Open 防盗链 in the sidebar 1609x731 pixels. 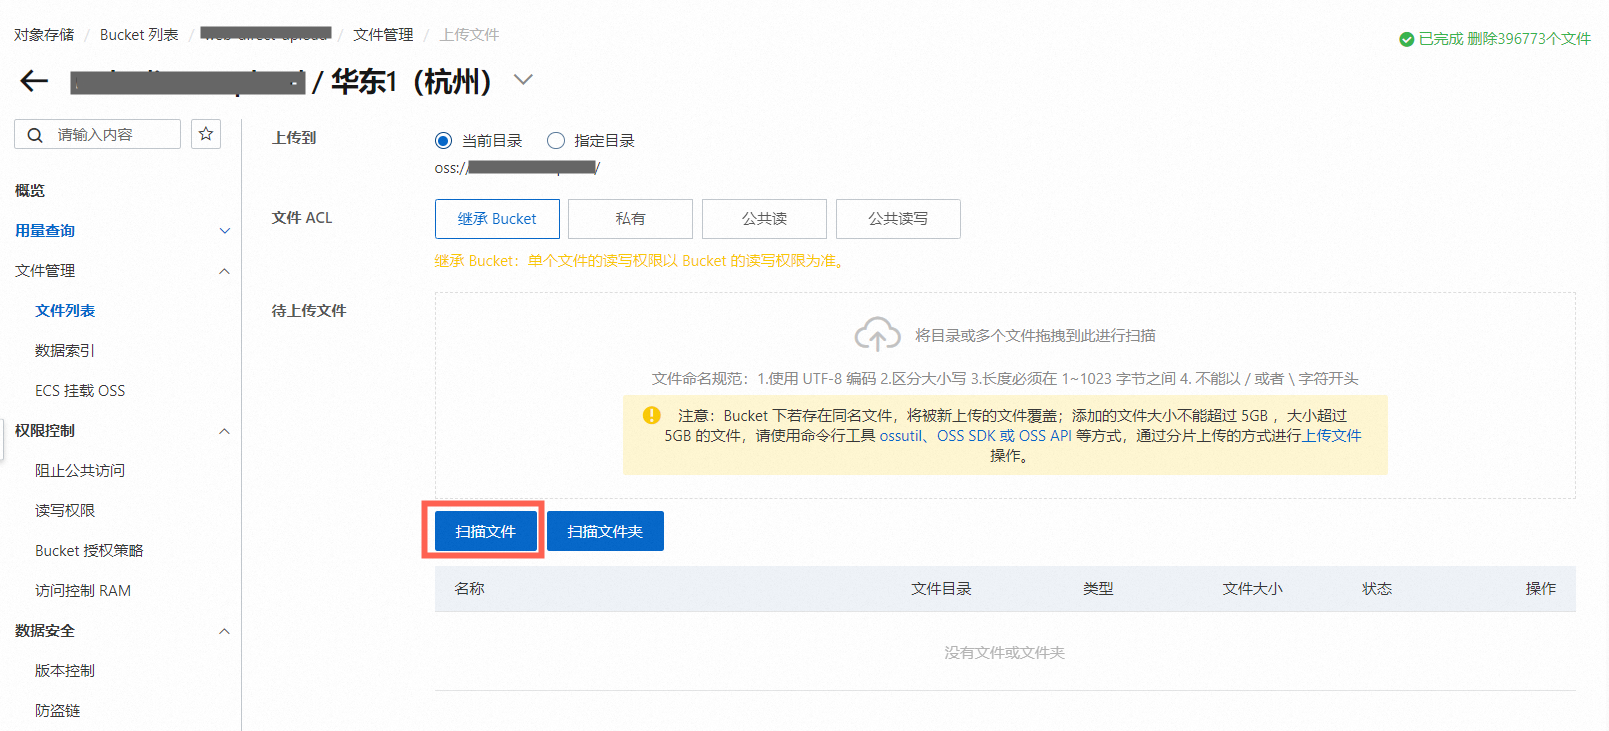pos(58,711)
